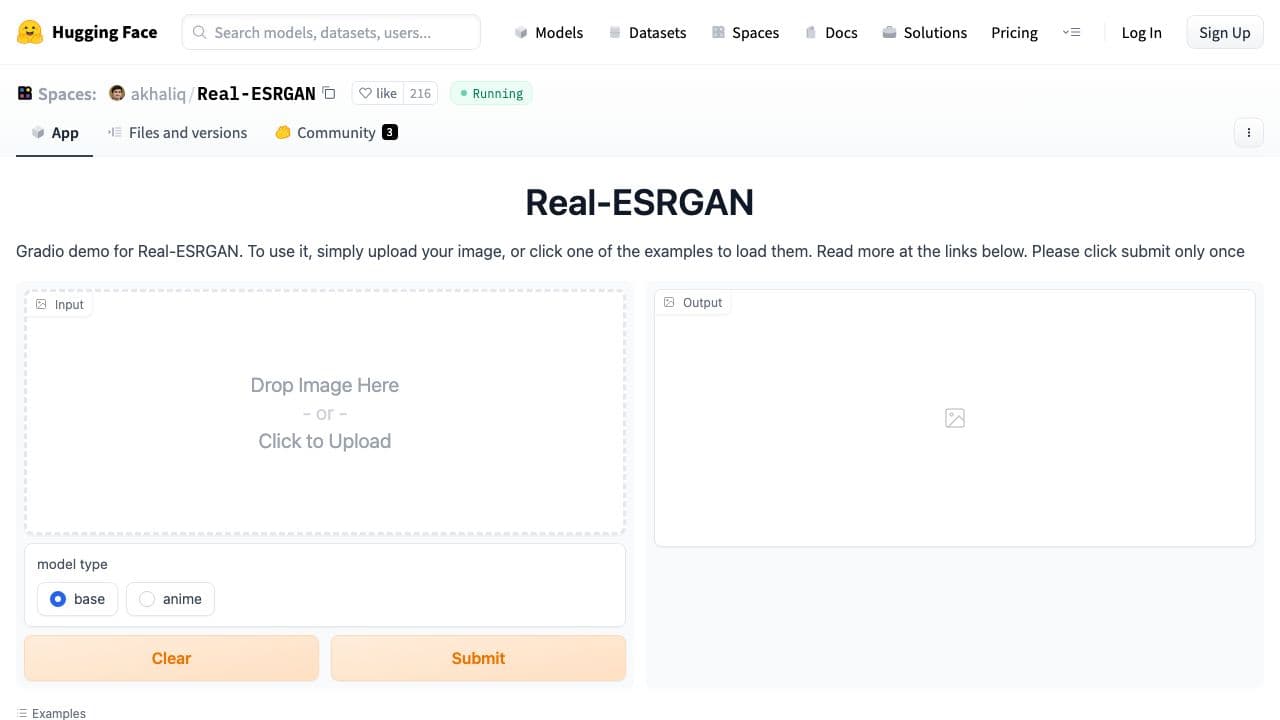The height and width of the screenshot is (720, 1280).
Task: Open the overflow menu with three dots
Action: coord(1248,132)
